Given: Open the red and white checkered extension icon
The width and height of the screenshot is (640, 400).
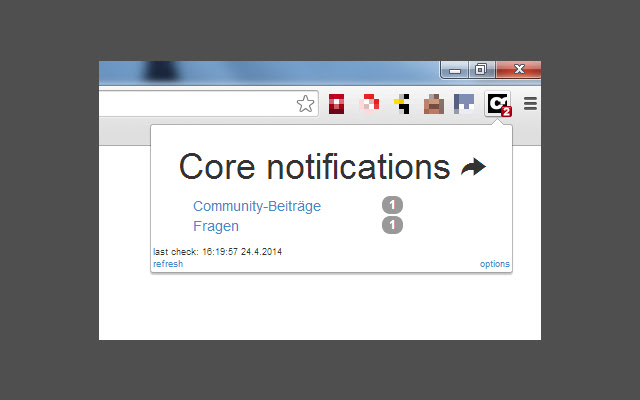Looking at the screenshot, I should [369, 104].
